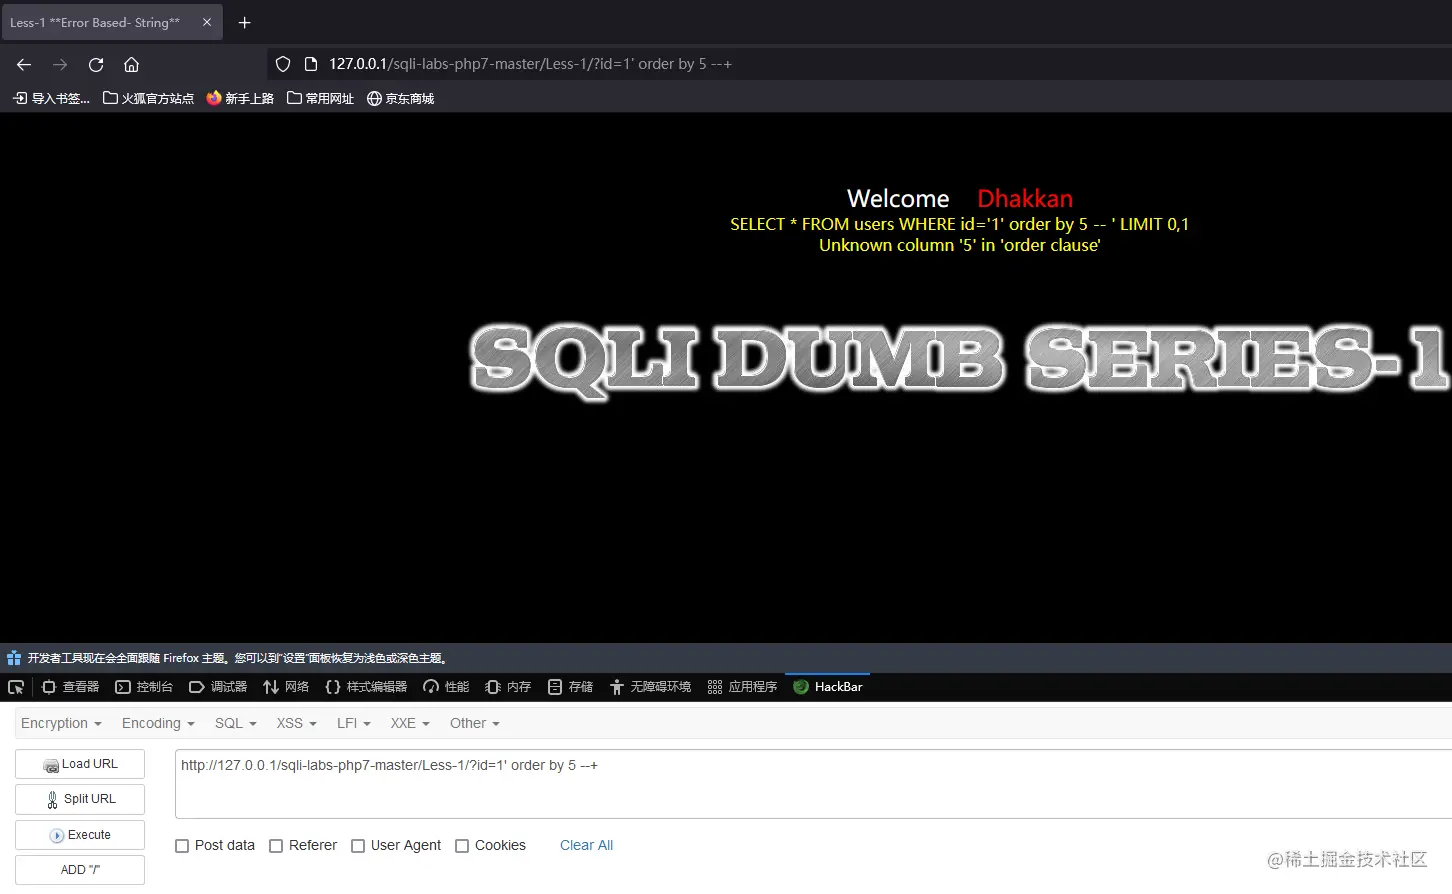Screen dimensions: 1452x894
Task: Go back to the previous page
Action: [24, 64]
